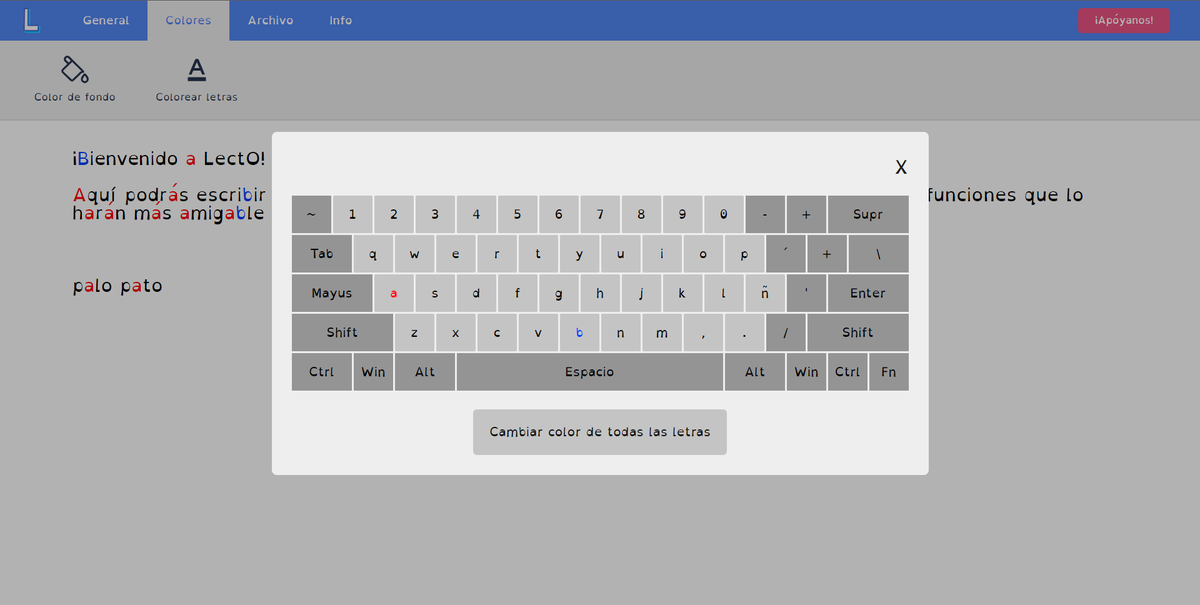Close the keyboard dialog with the X
1200x605 pixels.
(901, 167)
